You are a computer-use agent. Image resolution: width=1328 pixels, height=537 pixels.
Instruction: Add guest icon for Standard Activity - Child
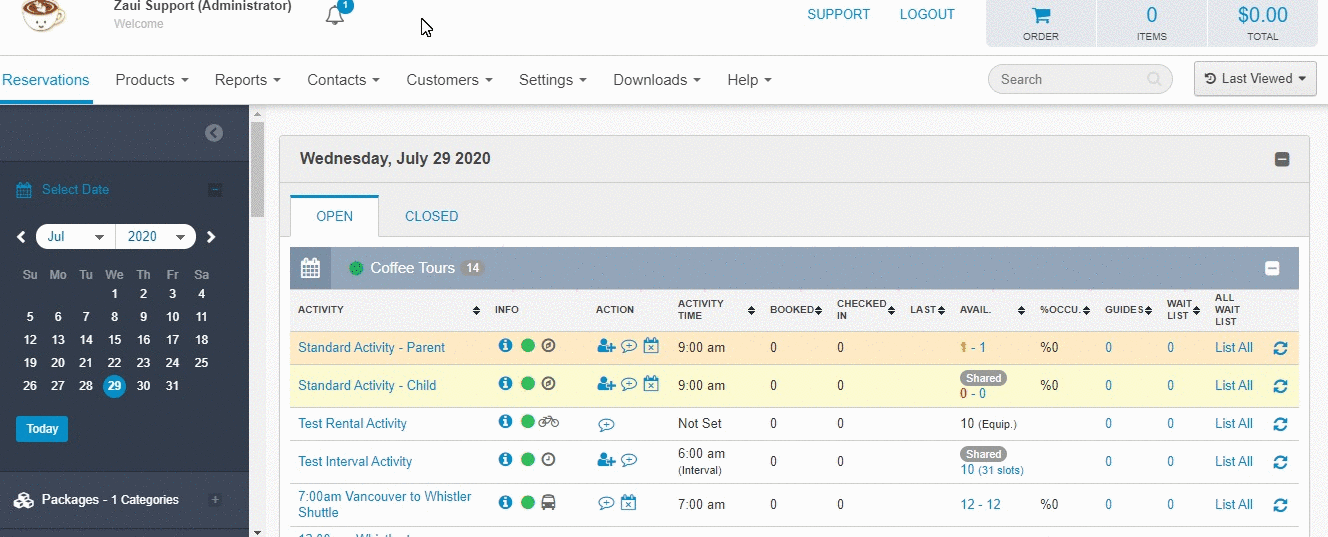[606, 384]
